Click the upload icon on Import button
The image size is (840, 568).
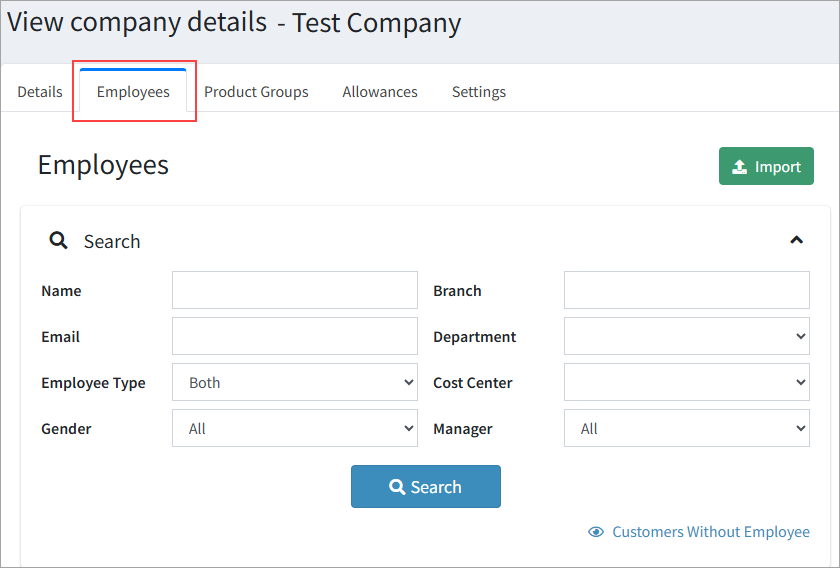click(x=740, y=167)
